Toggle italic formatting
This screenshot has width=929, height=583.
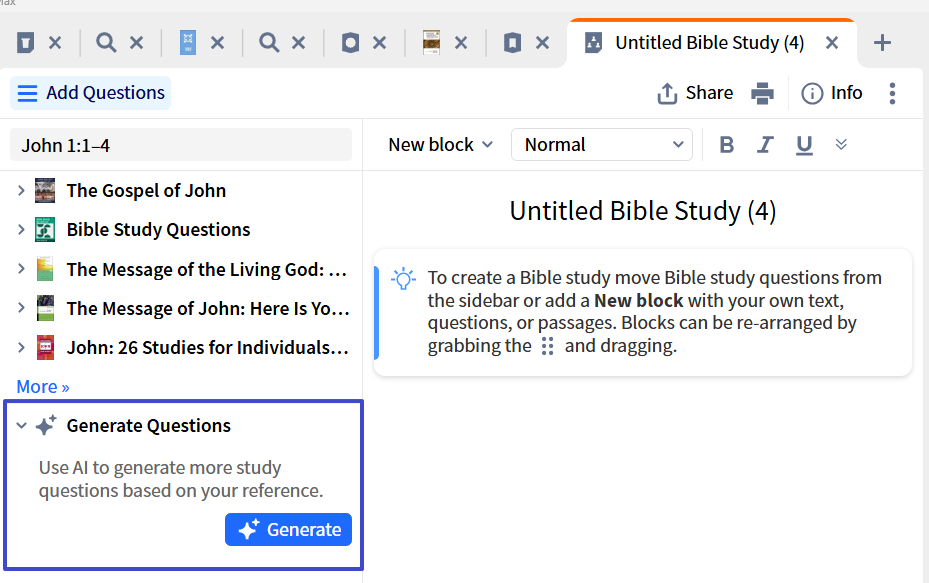pyautogui.click(x=765, y=145)
